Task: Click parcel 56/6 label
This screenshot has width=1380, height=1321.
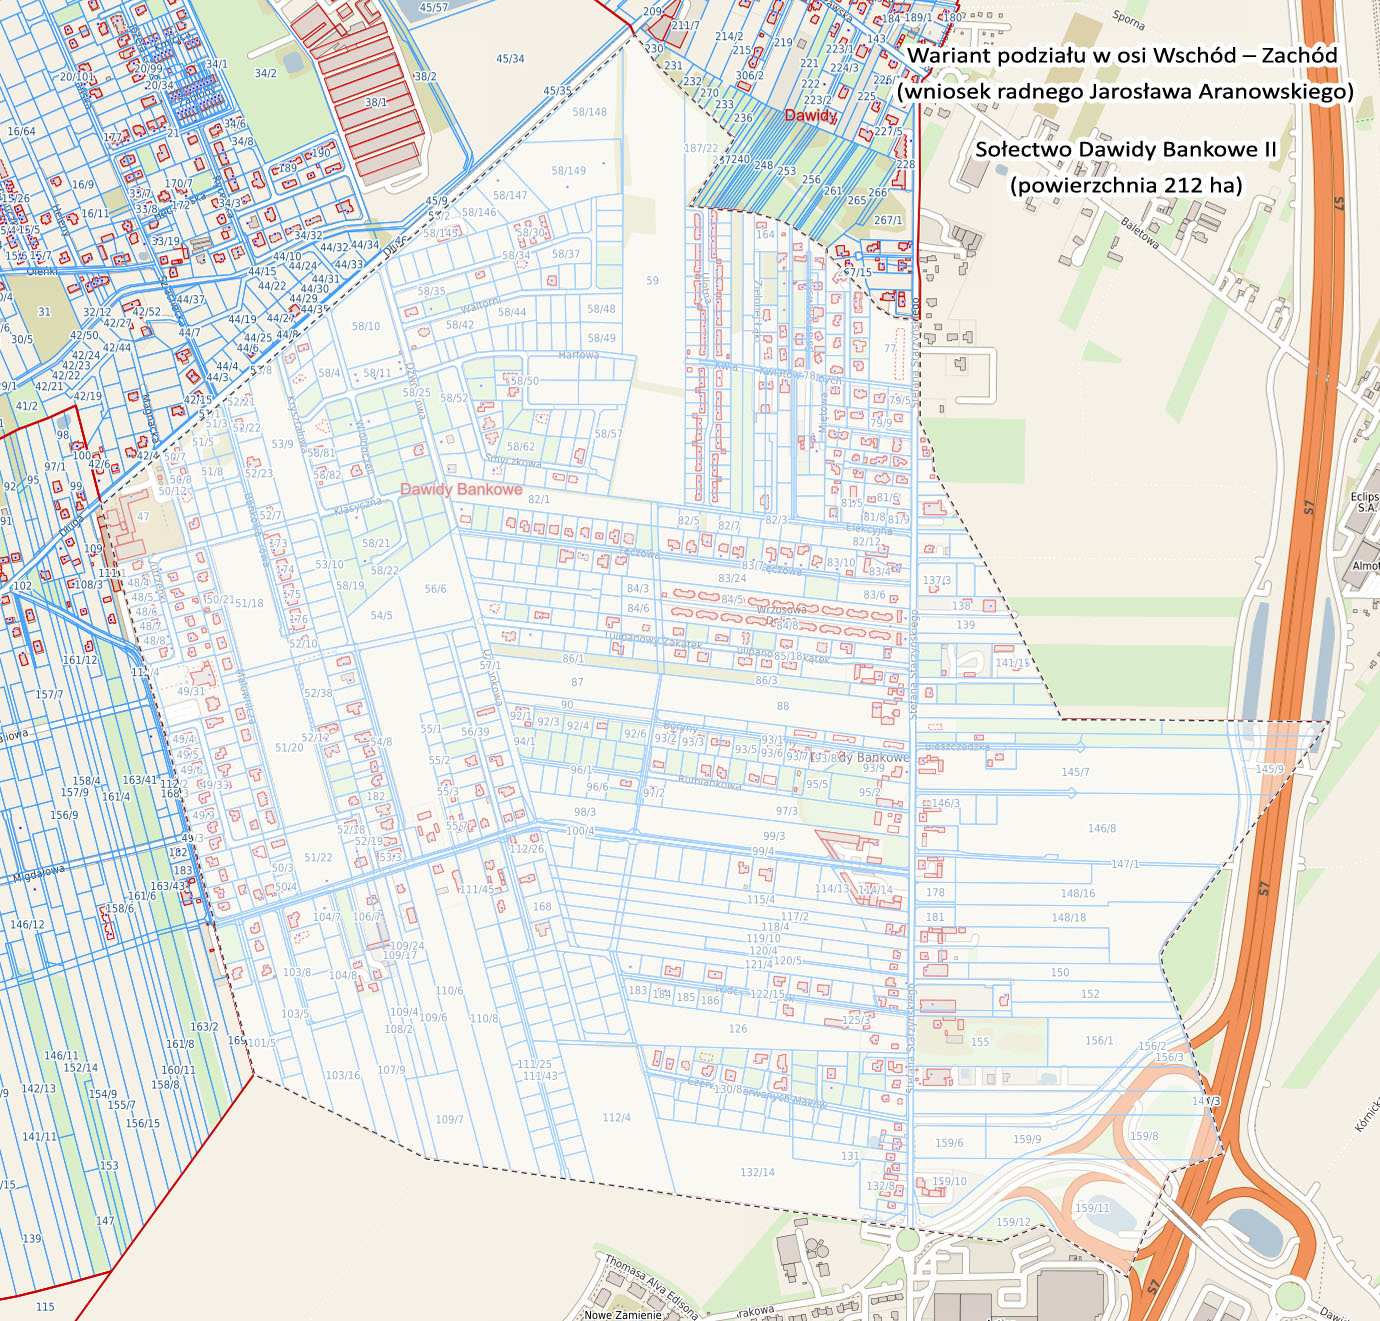Action: point(435,590)
